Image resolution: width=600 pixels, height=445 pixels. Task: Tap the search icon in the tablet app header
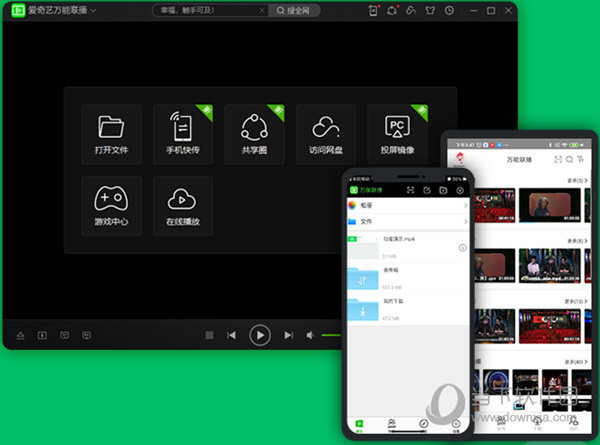[x=569, y=159]
